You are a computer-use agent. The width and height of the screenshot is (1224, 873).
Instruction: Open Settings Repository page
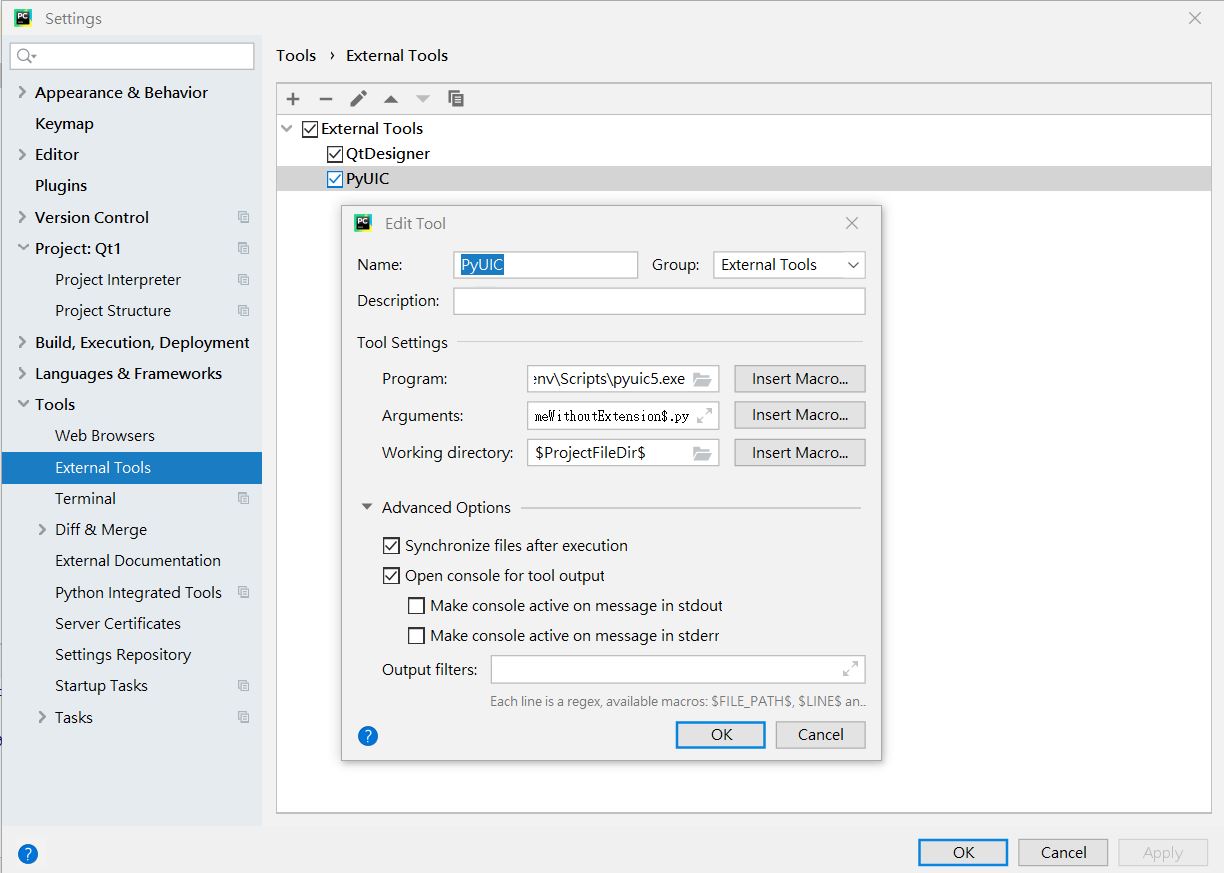pyautogui.click(x=123, y=655)
